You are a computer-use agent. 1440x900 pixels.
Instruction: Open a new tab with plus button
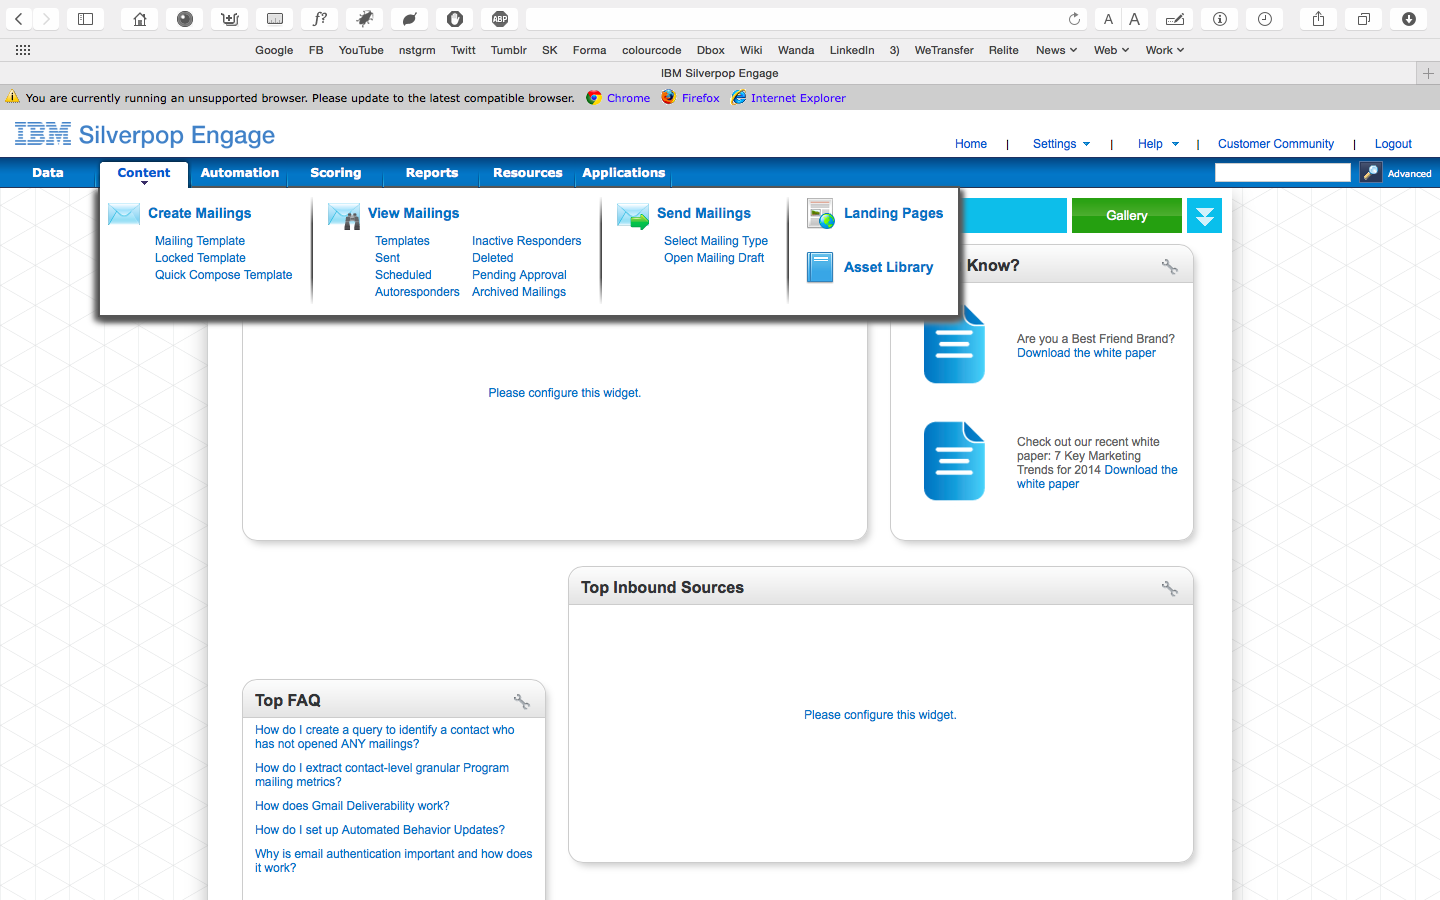click(1428, 73)
